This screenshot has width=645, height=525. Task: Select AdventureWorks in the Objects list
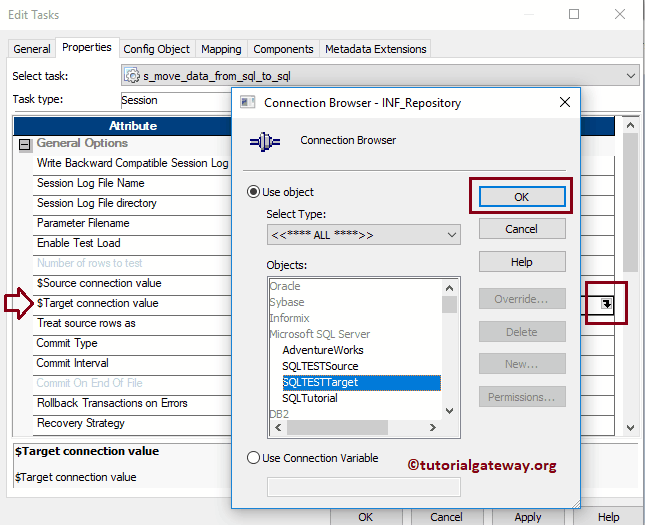click(323, 350)
